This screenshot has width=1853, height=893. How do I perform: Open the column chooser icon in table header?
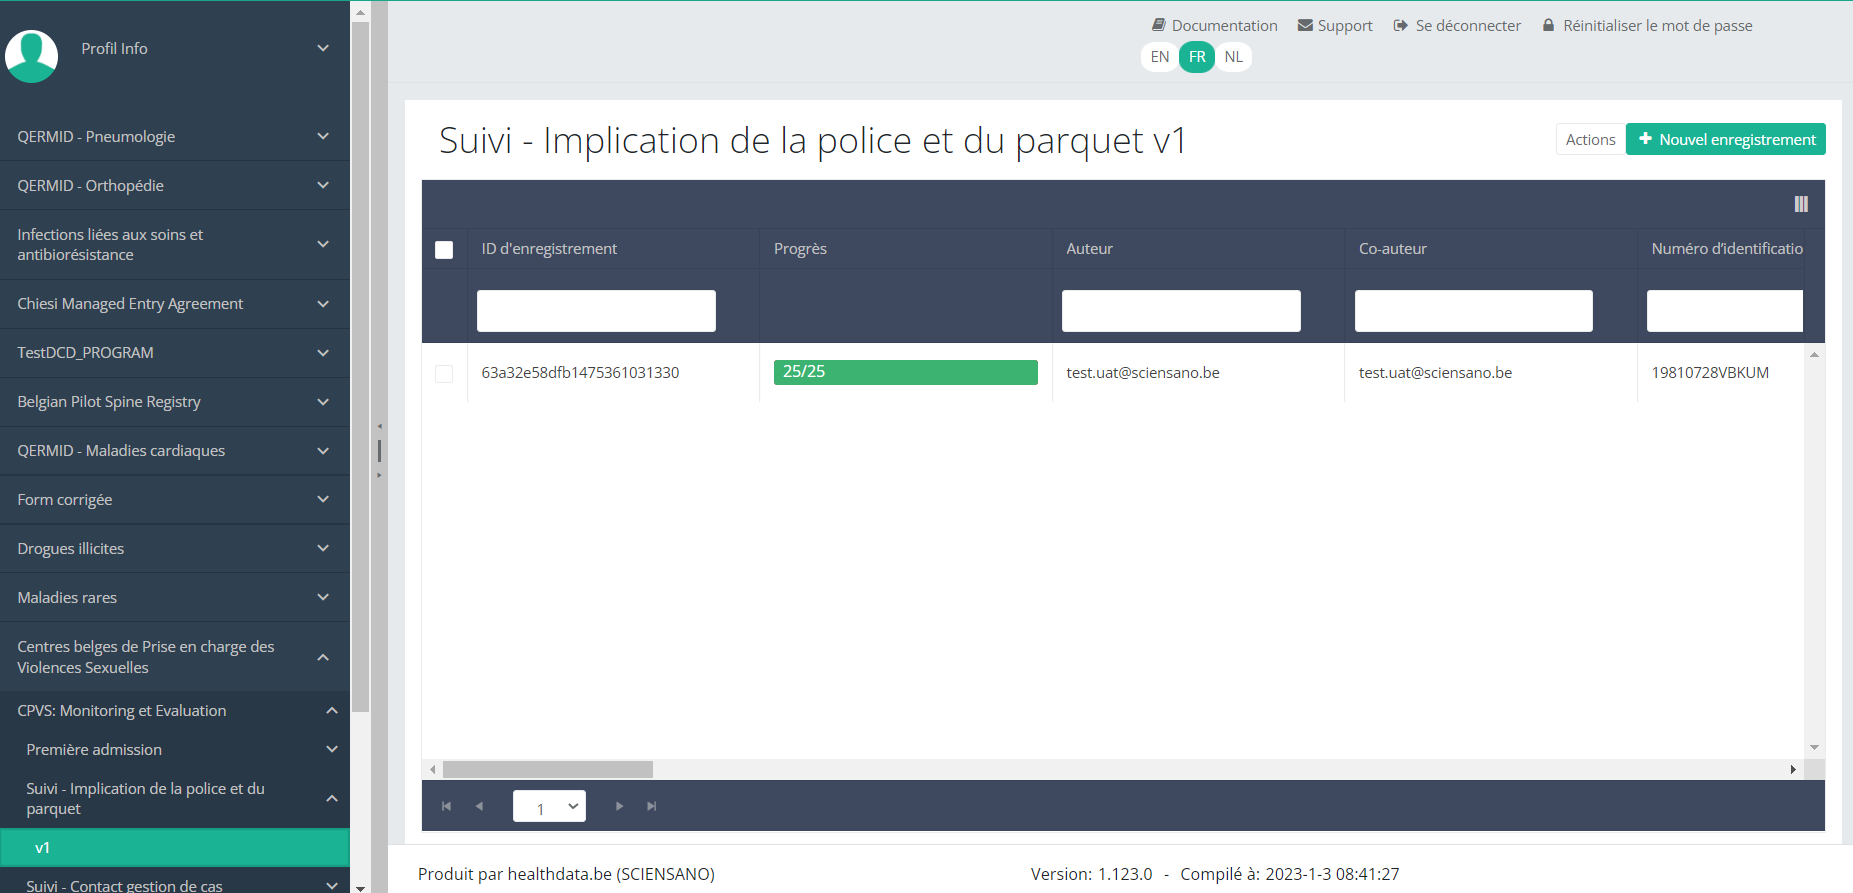coord(1800,204)
